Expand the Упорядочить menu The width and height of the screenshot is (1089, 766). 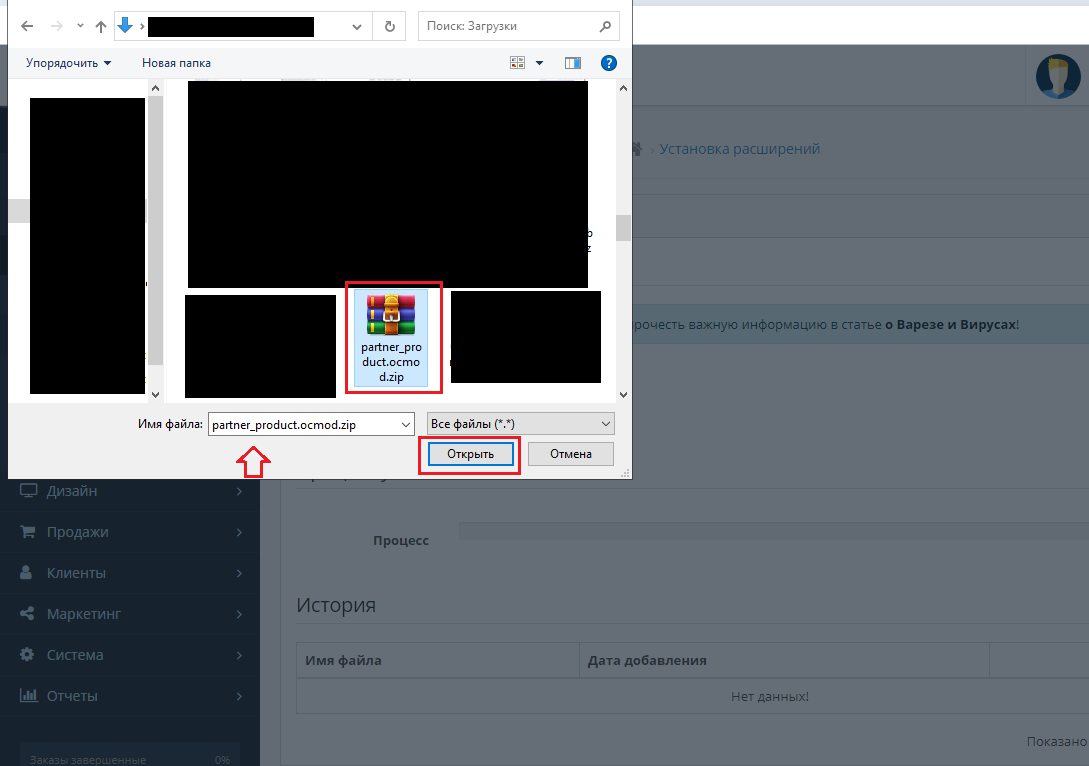pyautogui.click(x=68, y=63)
